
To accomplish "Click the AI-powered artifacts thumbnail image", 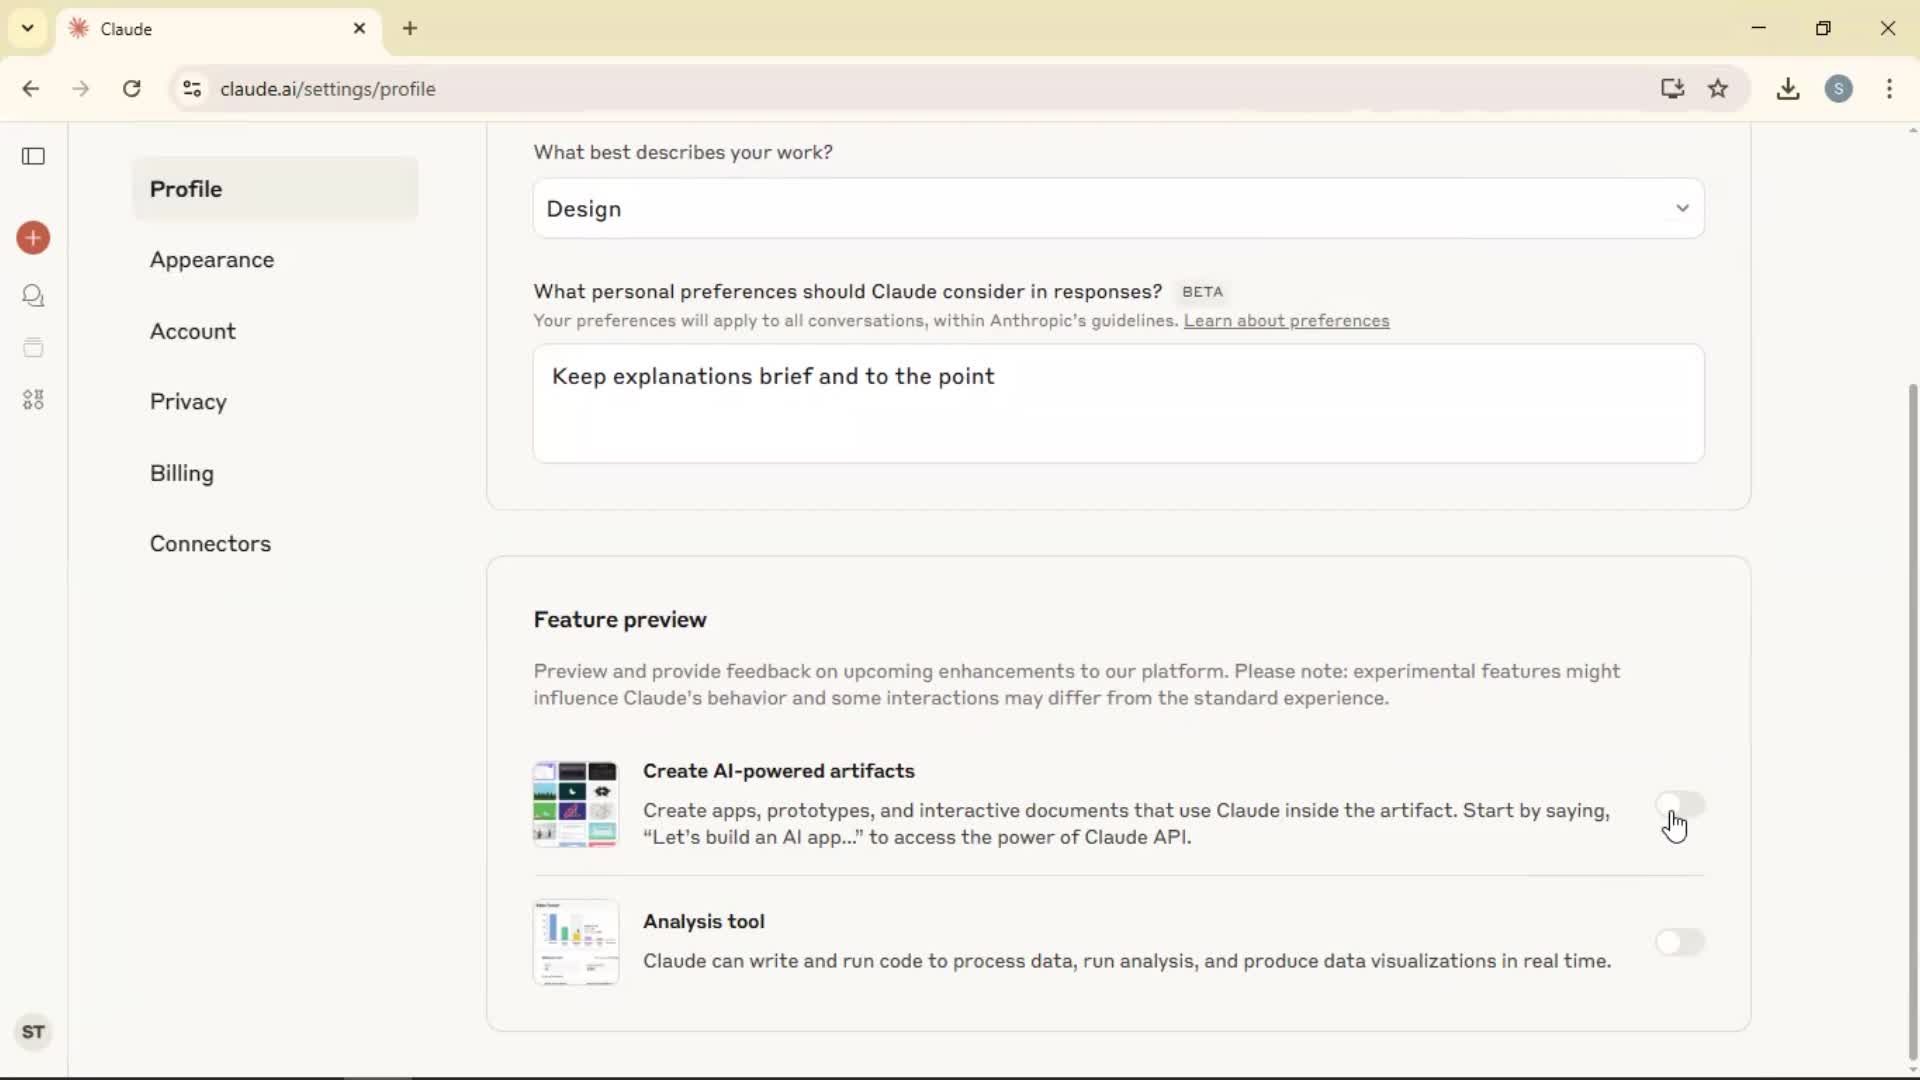I will (576, 804).
